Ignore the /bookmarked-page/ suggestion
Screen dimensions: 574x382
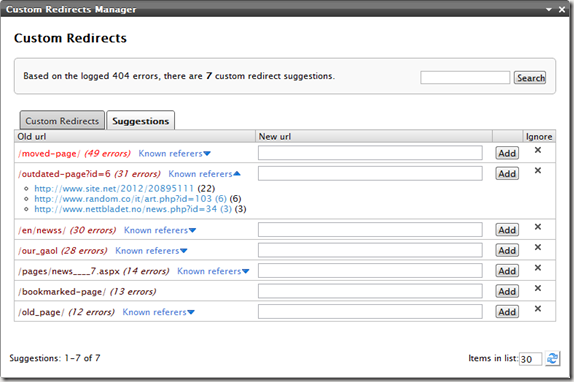[537, 288]
